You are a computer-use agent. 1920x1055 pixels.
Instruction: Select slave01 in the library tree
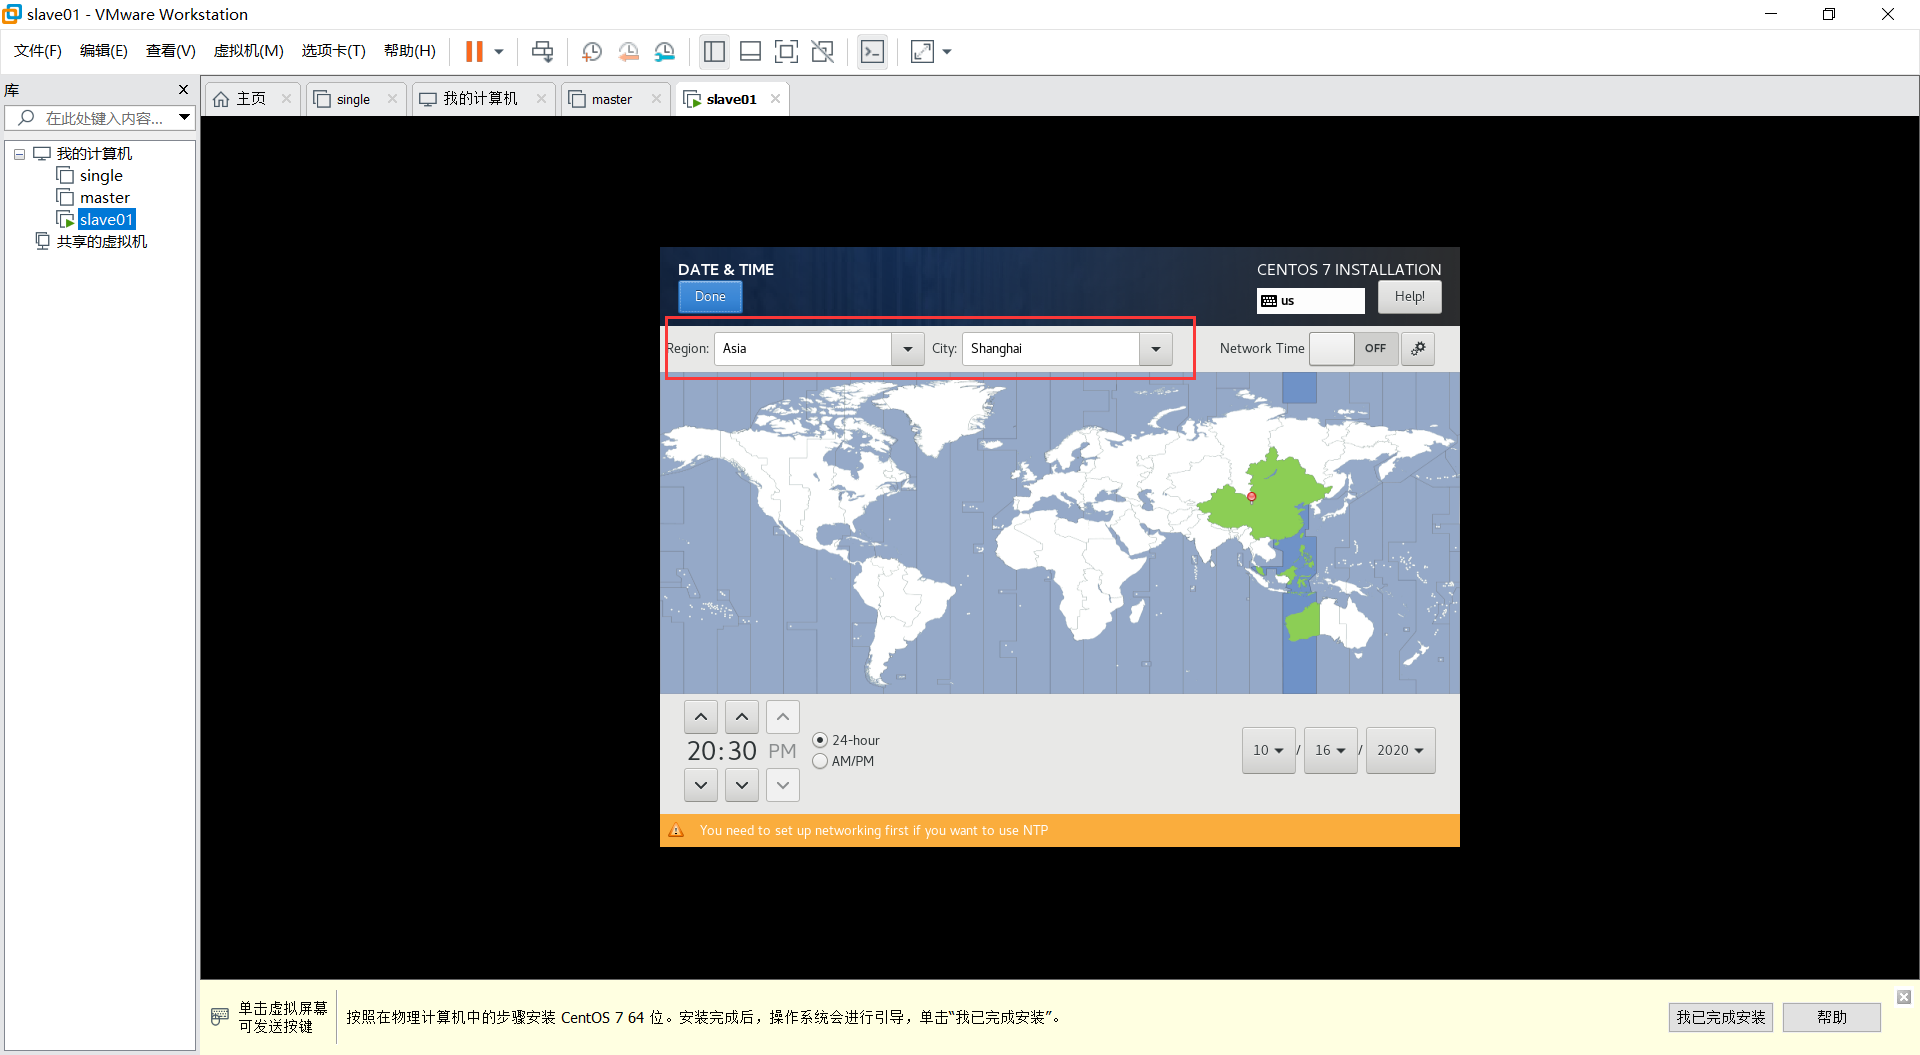(x=105, y=219)
